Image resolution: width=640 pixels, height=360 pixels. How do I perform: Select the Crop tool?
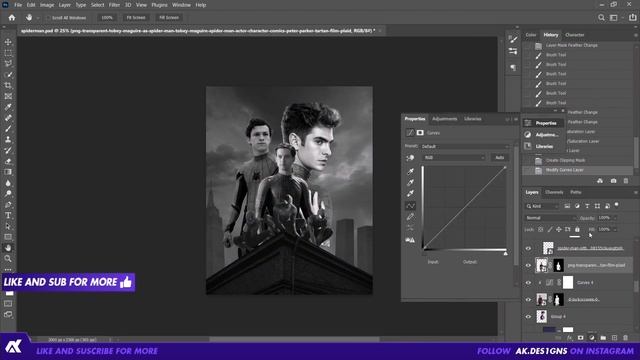click(x=8, y=85)
